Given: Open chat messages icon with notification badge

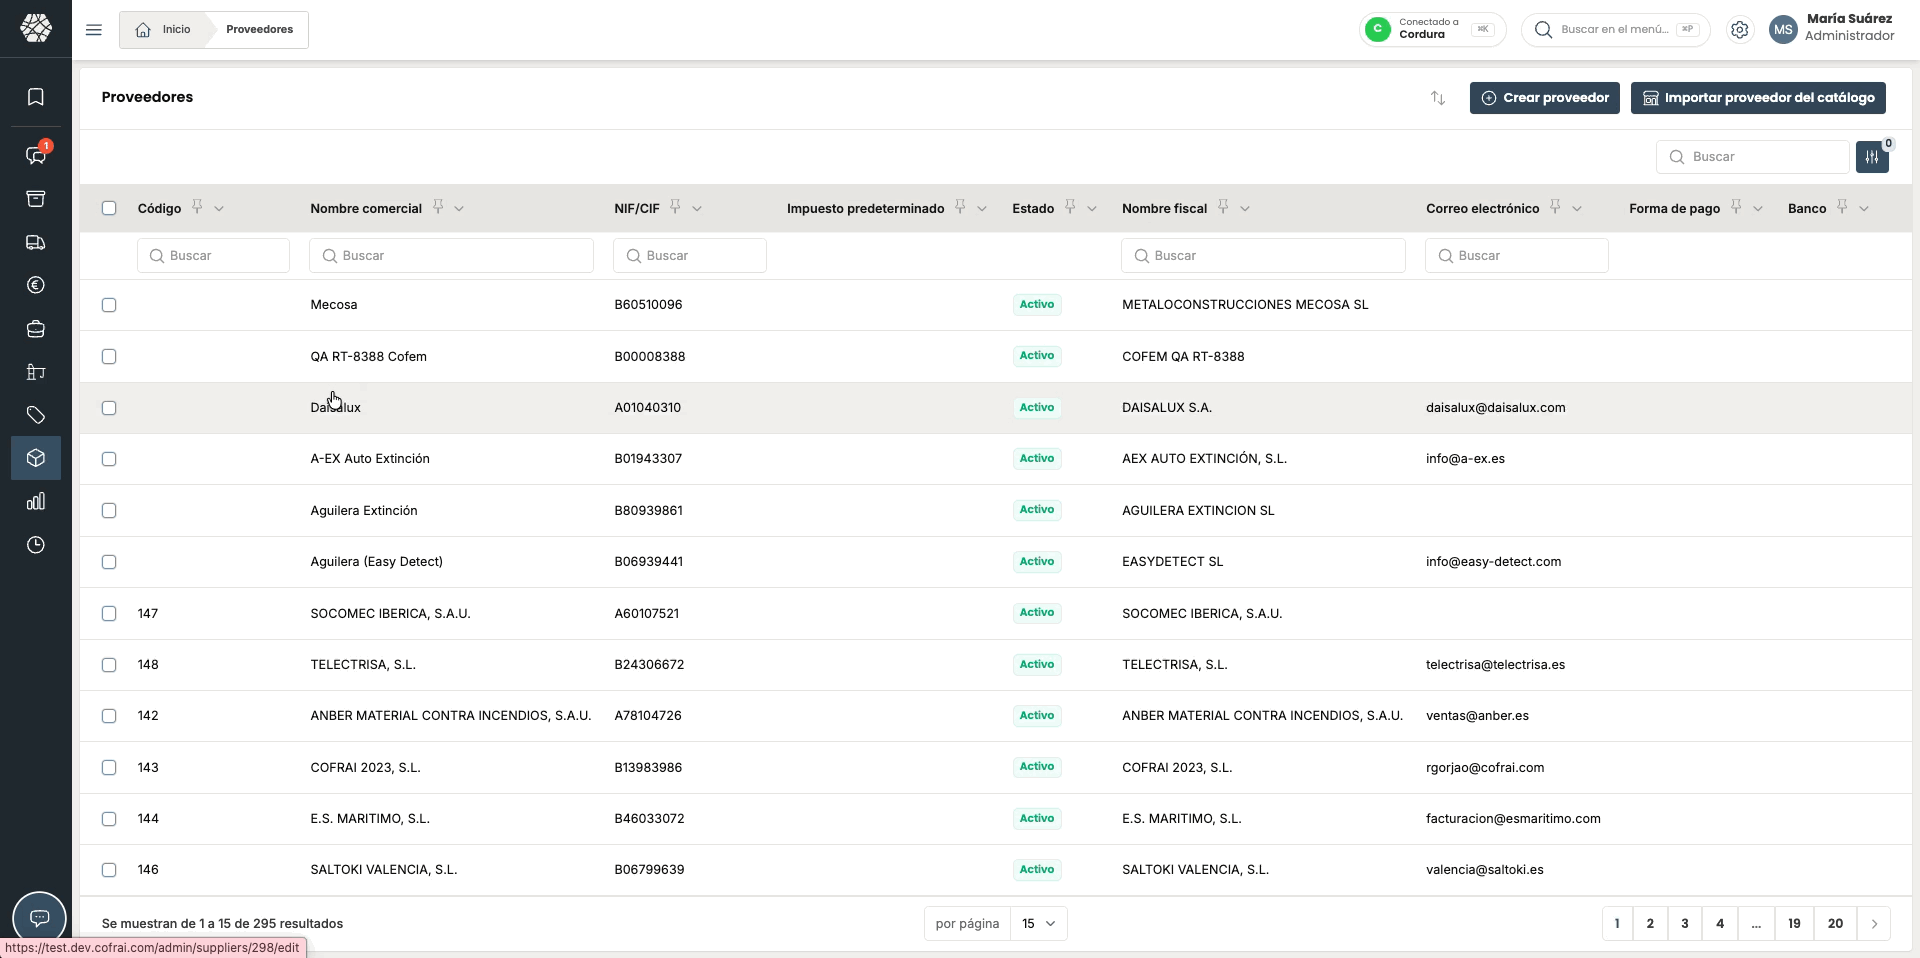Looking at the screenshot, I should click(x=36, y=155).
